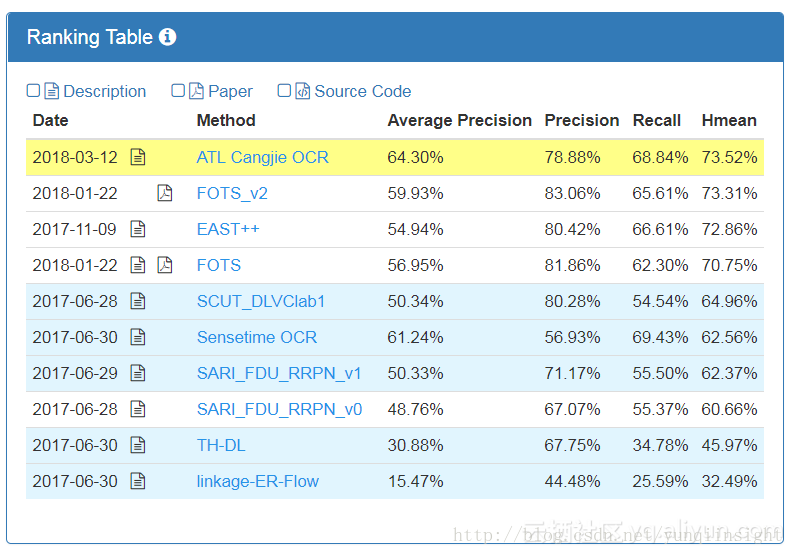
Task: Sort table by Average Precision header
Action: coord(459,121)
